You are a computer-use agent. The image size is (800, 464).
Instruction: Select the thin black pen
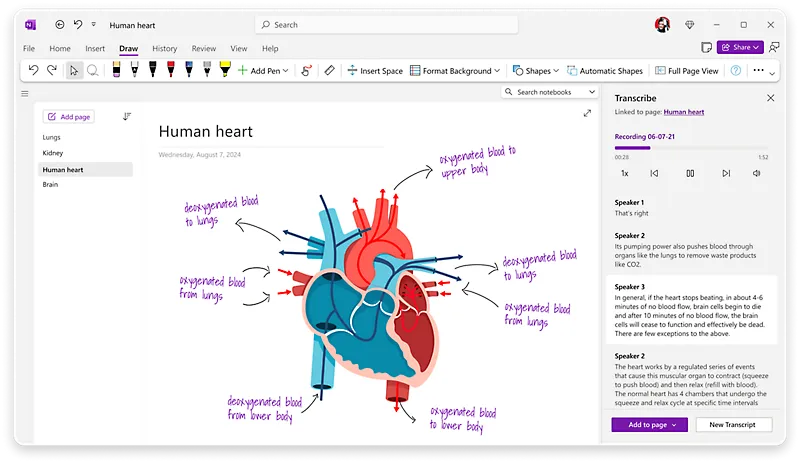(x=134, y=69)
